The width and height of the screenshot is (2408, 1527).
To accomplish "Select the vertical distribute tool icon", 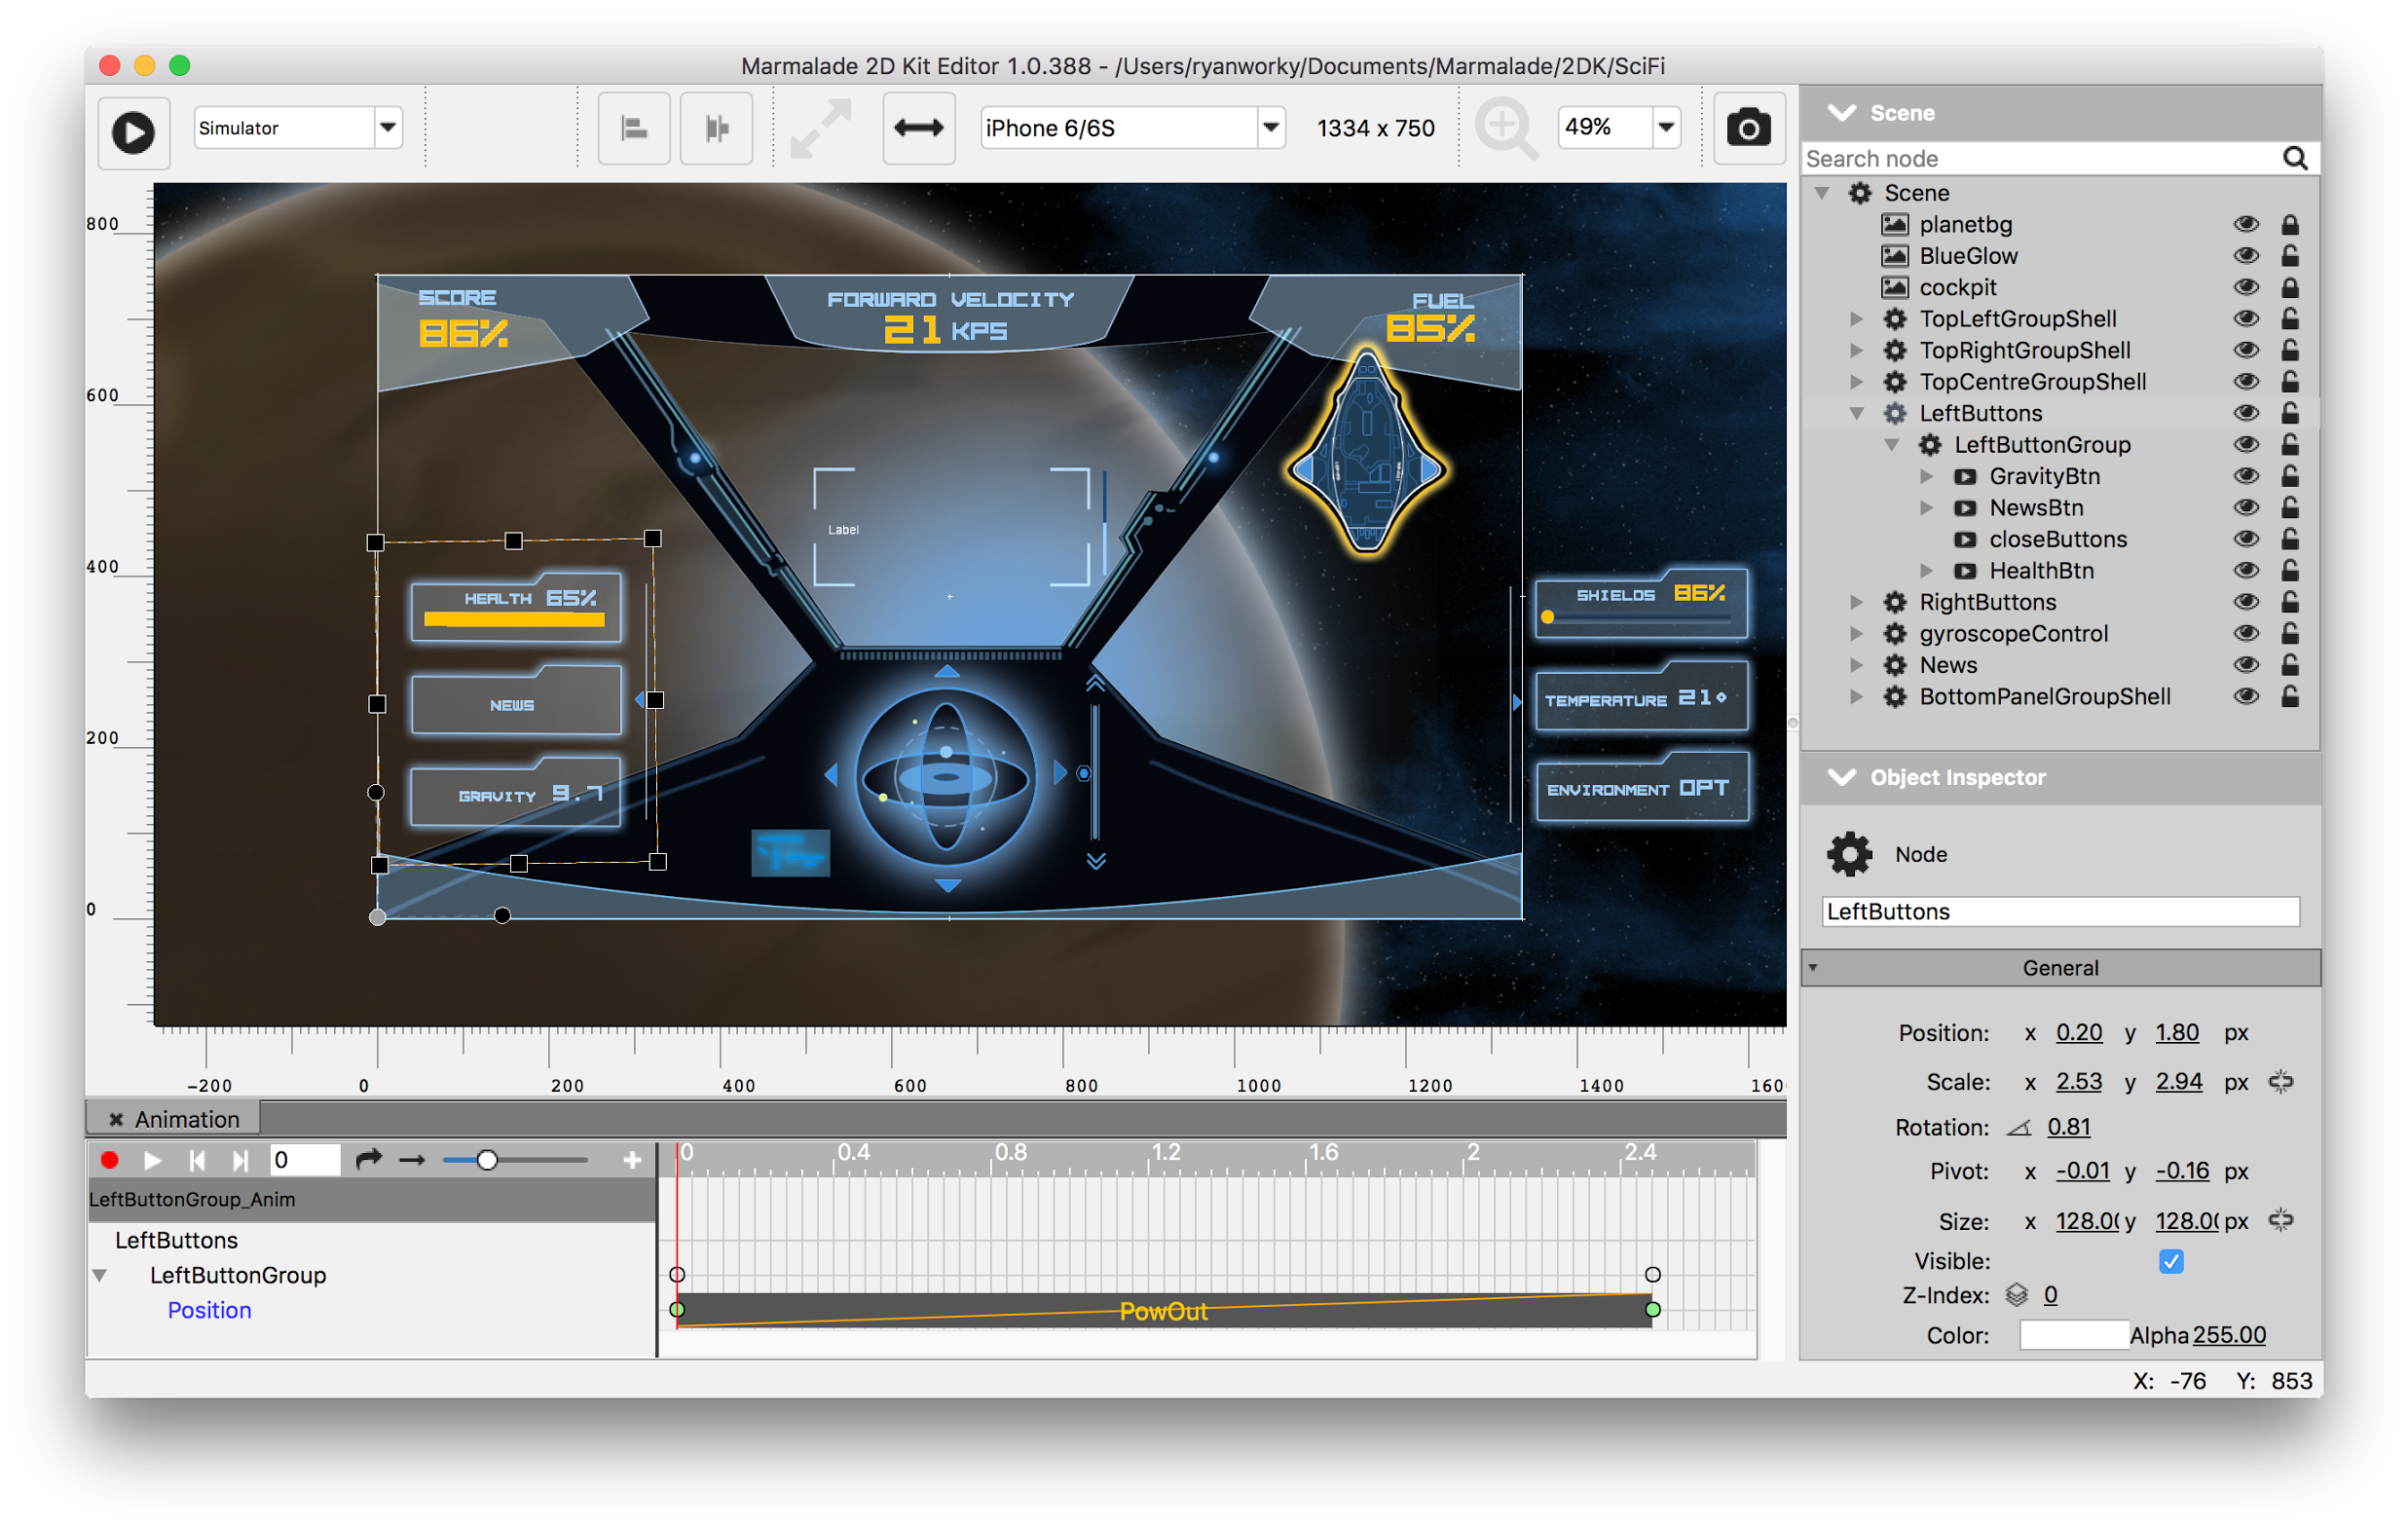I will 716,128.
